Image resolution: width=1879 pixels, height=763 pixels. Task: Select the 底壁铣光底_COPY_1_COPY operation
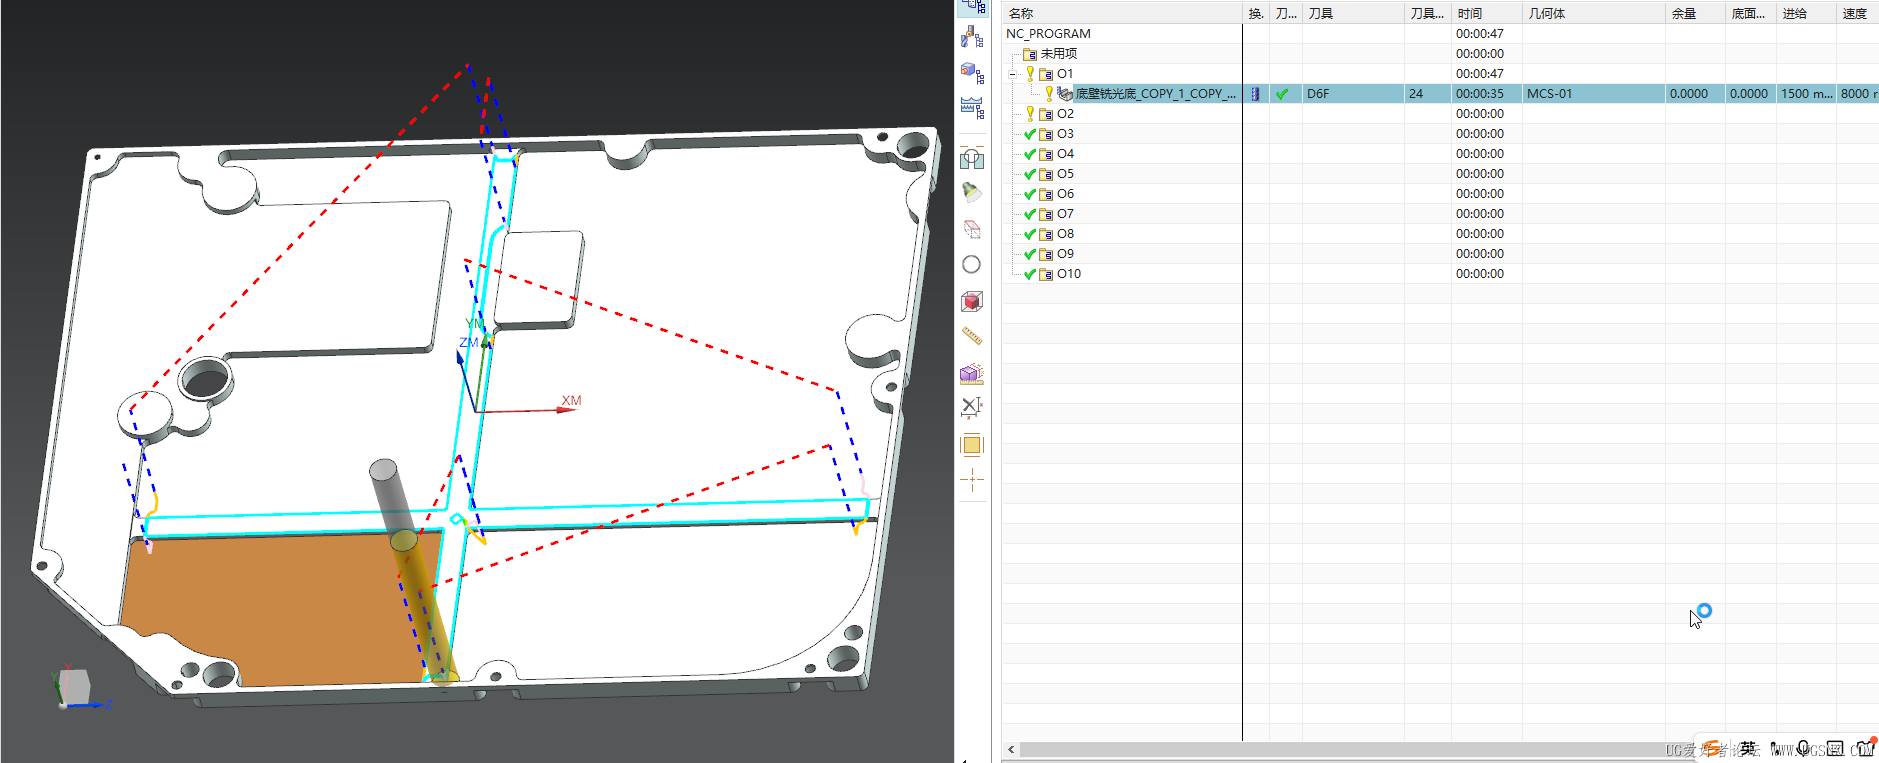click(x=1155, y=94)
